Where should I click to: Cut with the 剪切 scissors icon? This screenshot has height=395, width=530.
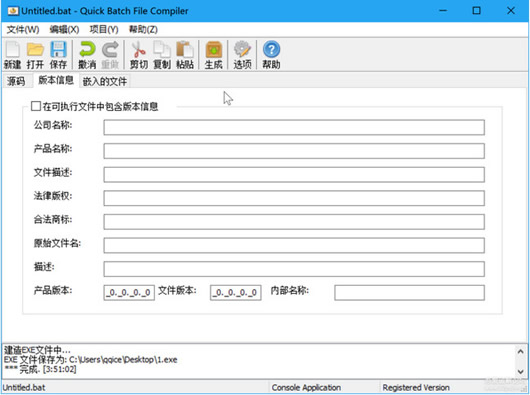(x=139, y=55)
